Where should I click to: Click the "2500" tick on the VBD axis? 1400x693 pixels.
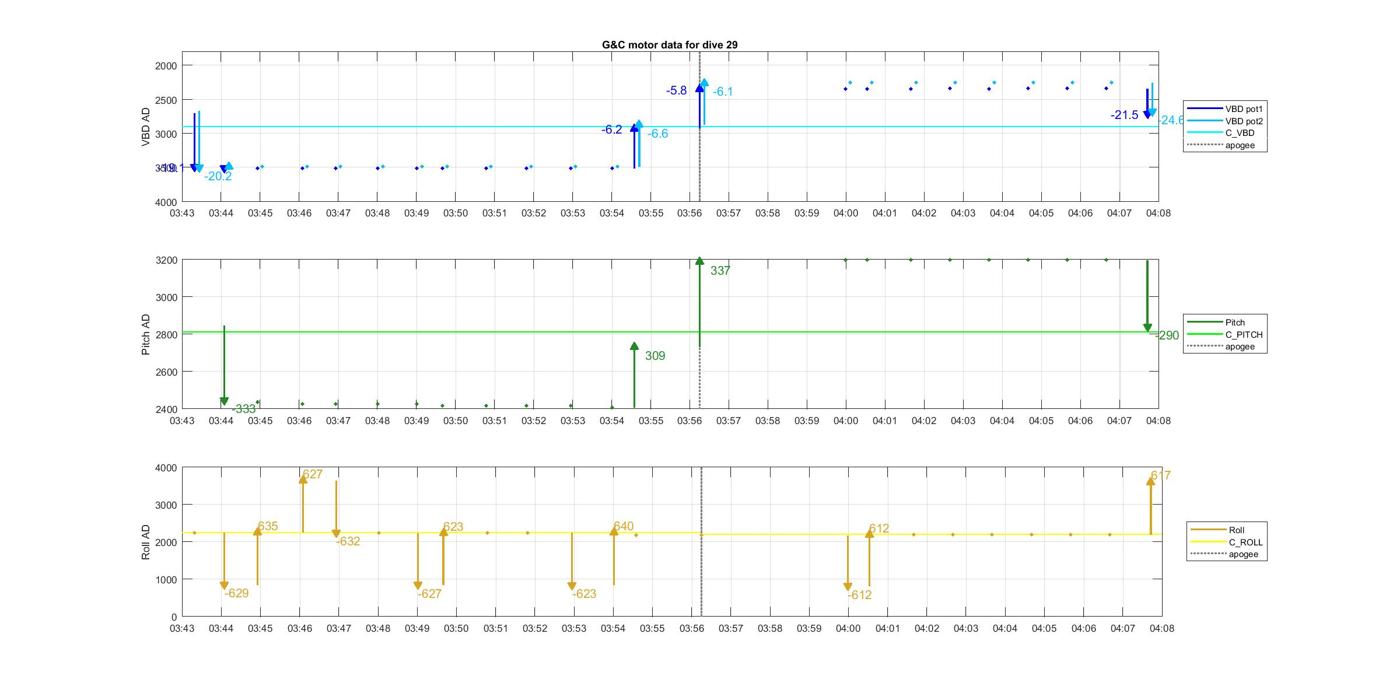click(166, 100)
